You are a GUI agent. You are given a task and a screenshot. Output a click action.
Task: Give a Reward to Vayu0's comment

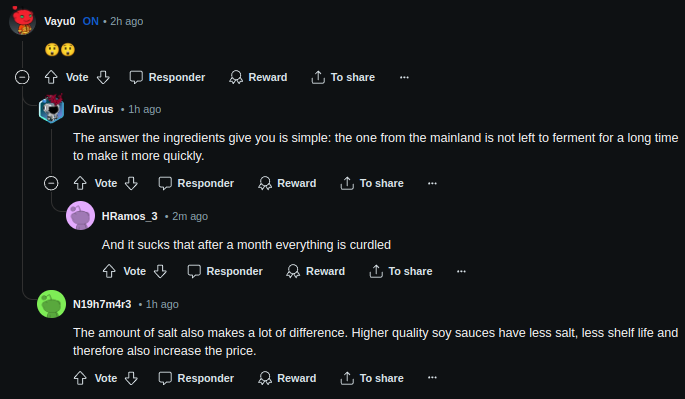click(258, 77)
